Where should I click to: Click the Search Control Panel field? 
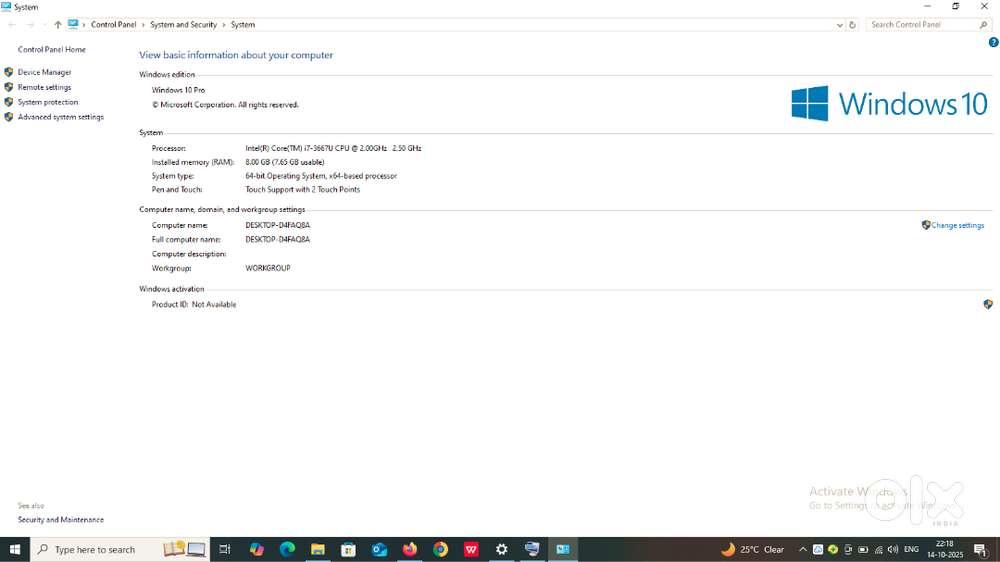click(922, 25)
